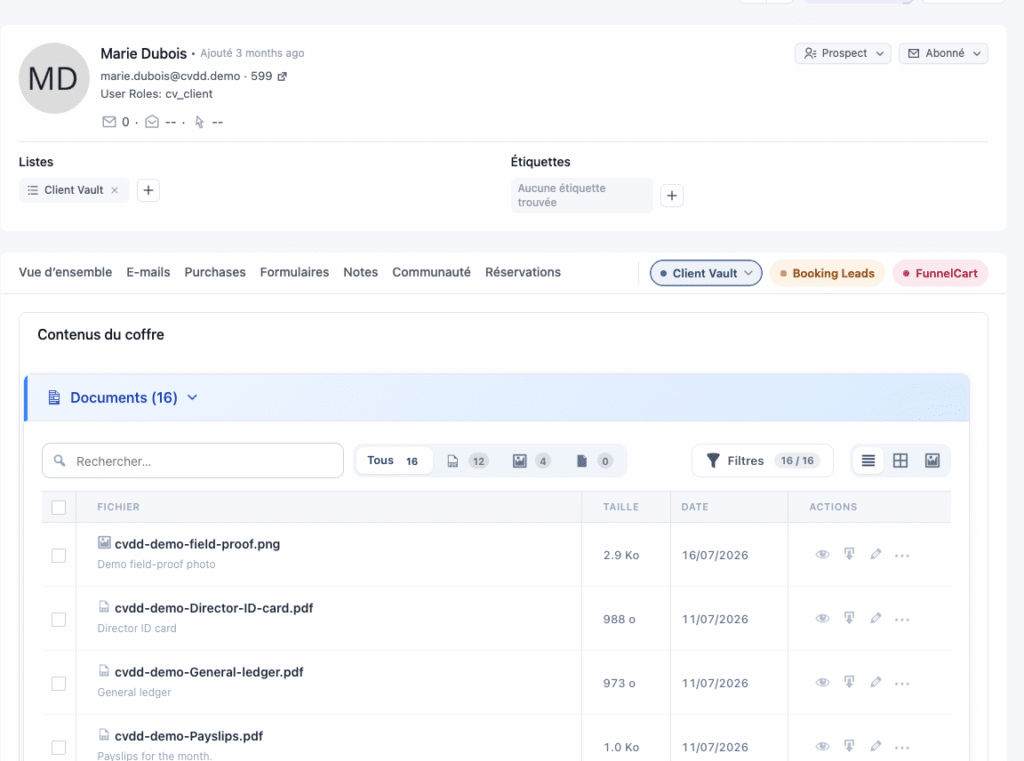Open more actions for cvdd-demo-field-proof.png

[x=902, y=555]
